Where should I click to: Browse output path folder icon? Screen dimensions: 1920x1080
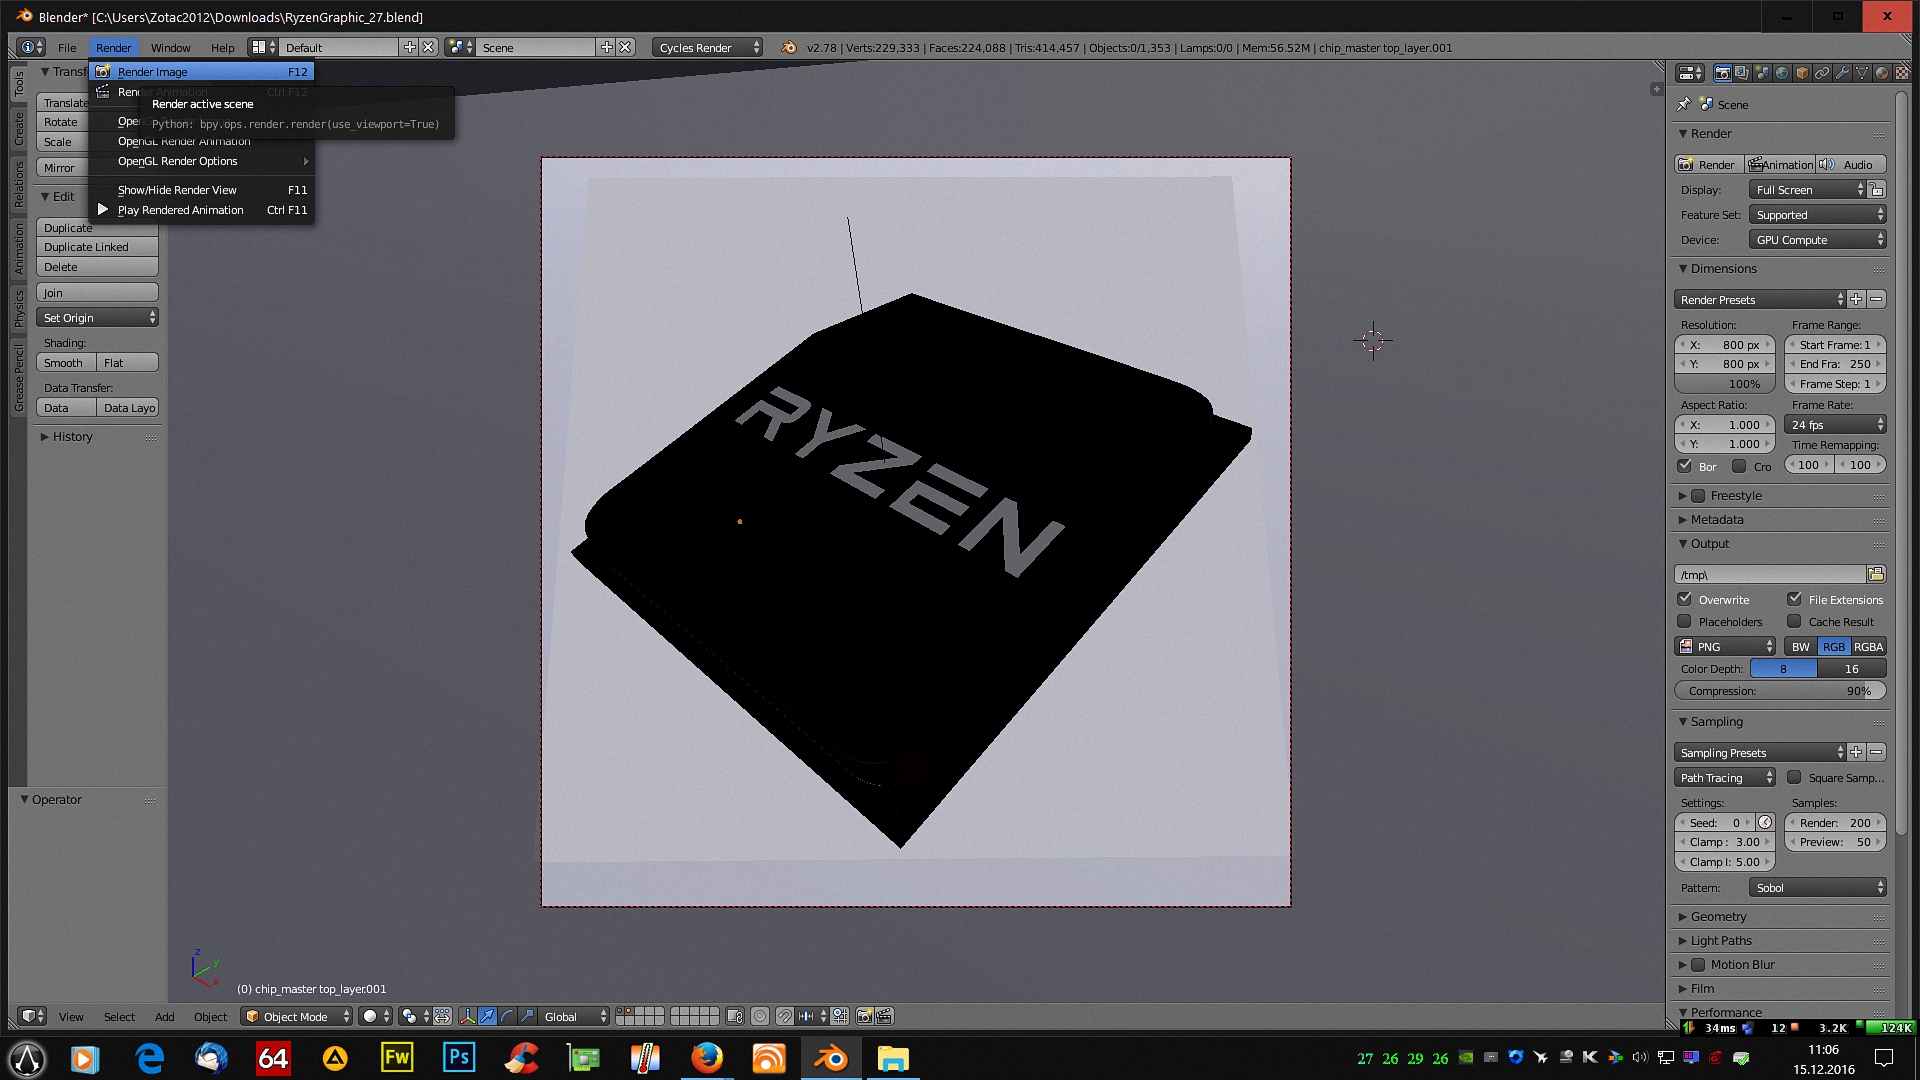coord(1876,574)
